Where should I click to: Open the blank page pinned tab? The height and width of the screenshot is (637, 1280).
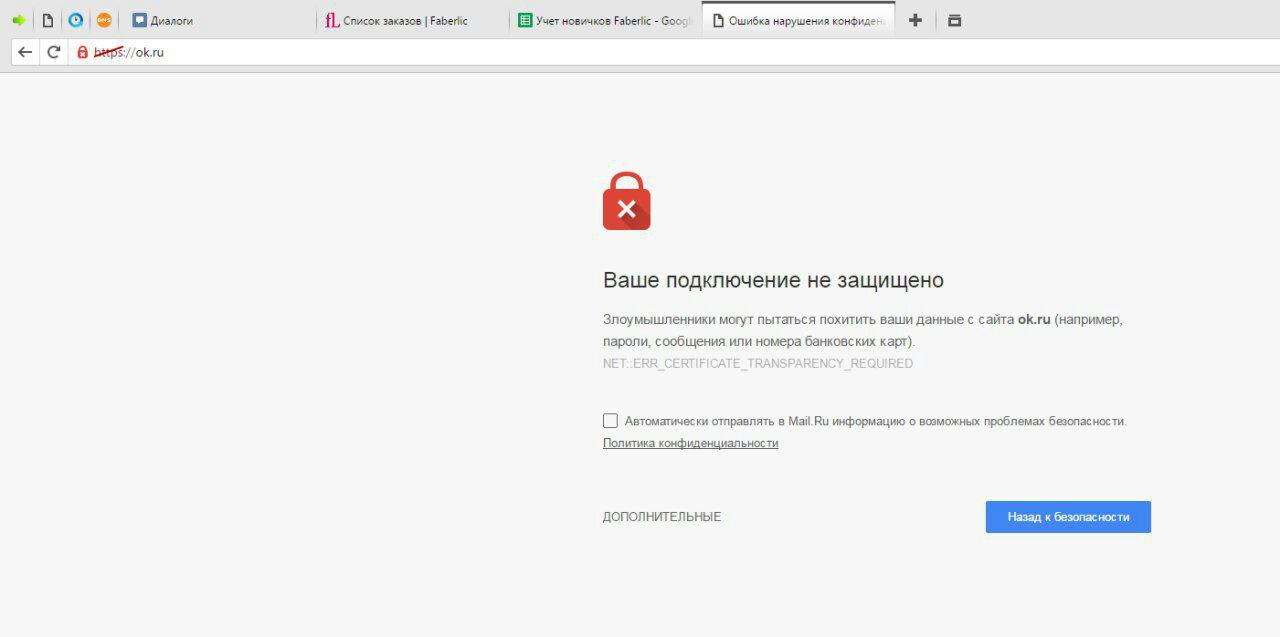[47, 20]
